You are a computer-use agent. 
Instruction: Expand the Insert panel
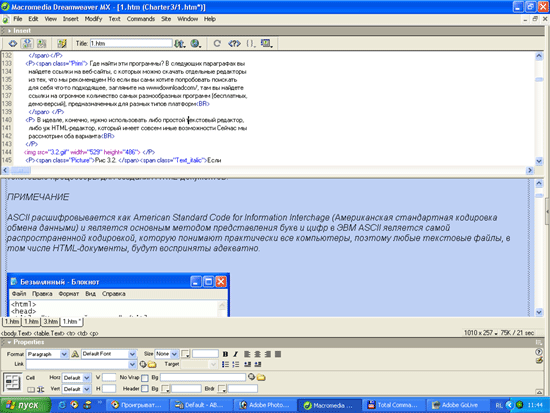pos(9,31)
